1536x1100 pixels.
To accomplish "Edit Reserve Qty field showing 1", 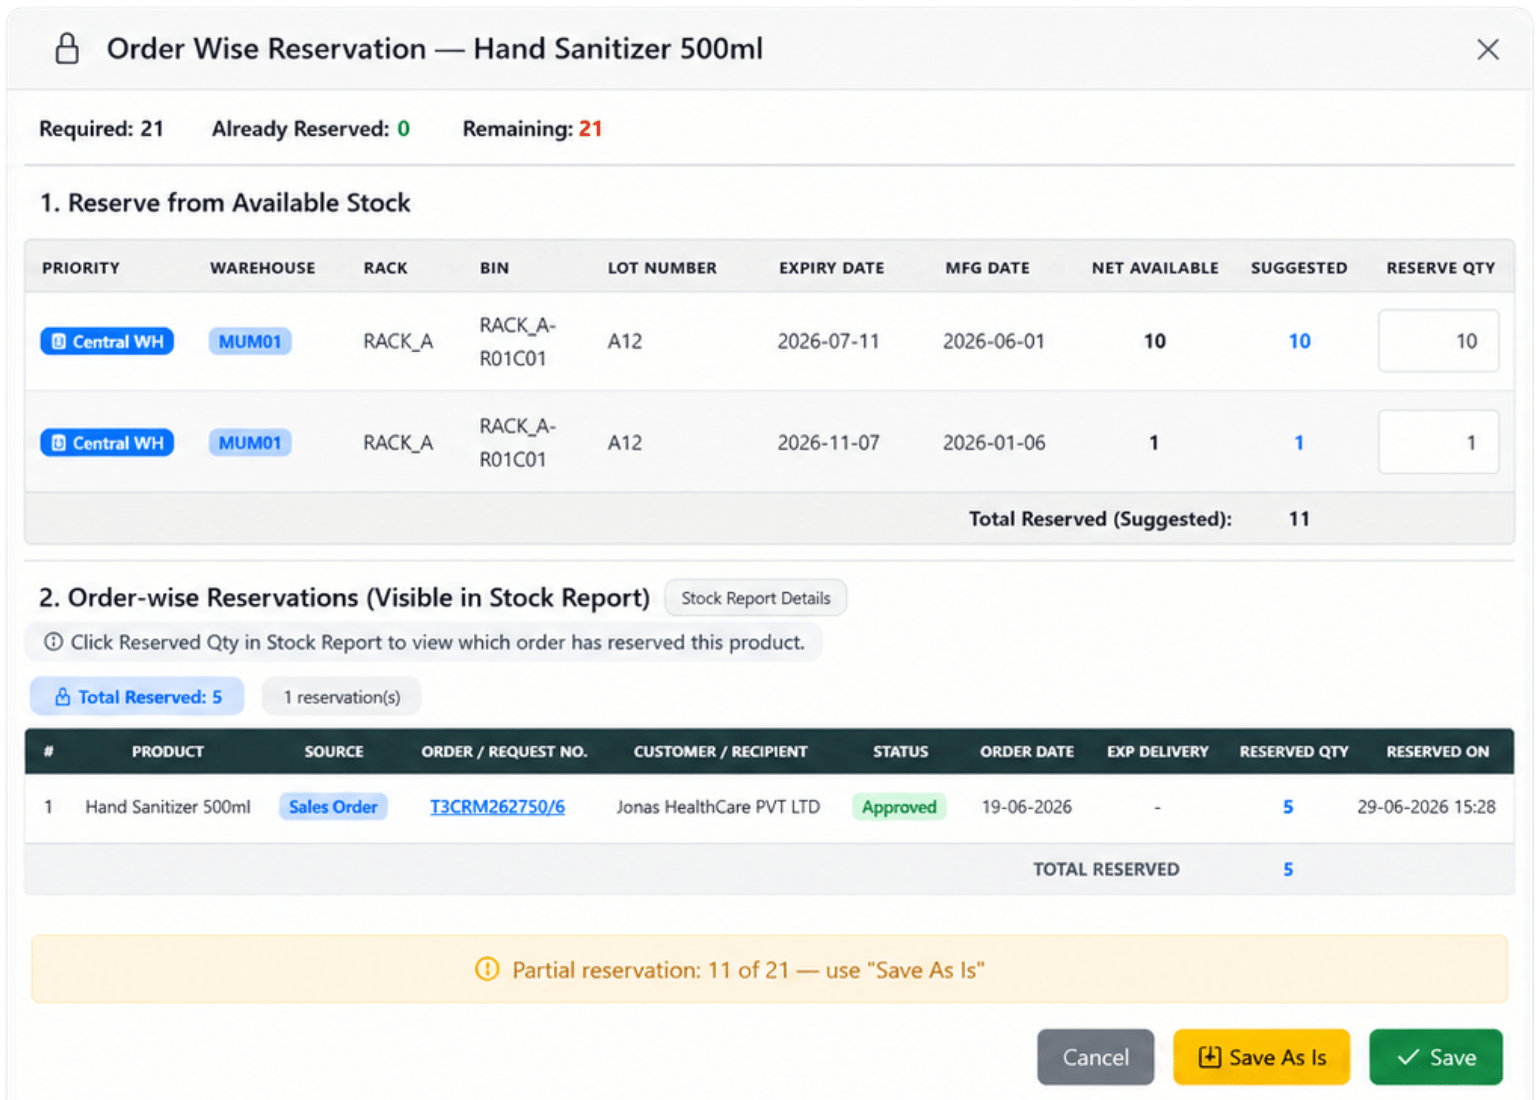I will (x=1438, y=442).
